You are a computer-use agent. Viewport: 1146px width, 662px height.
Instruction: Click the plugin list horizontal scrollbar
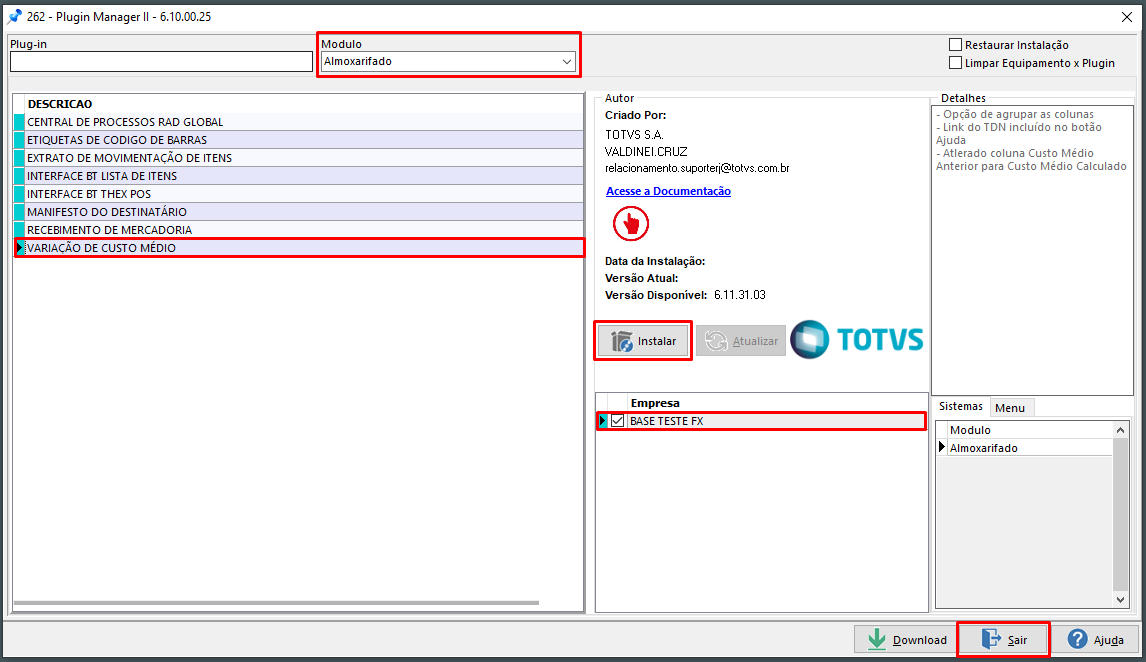[276, 603]
